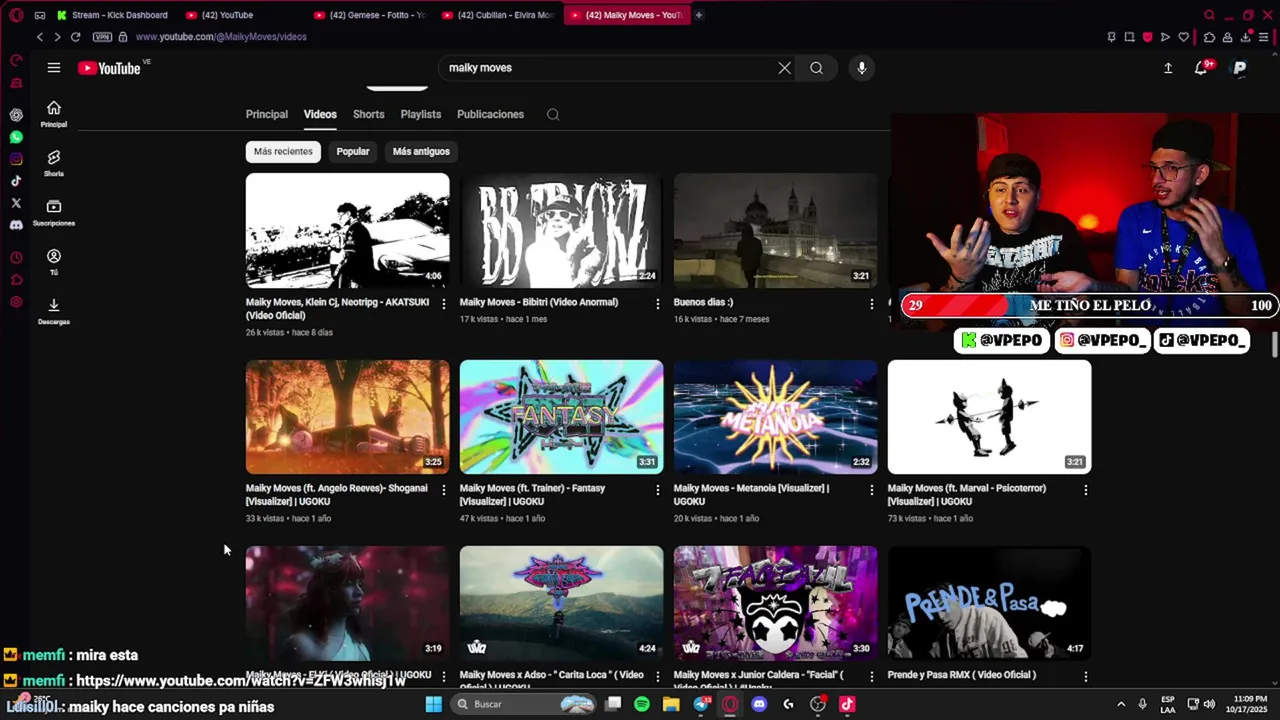Open the Bibitri video thumbnail
The width and height of the screenshot is (1280, 720).
coord(561,230)
